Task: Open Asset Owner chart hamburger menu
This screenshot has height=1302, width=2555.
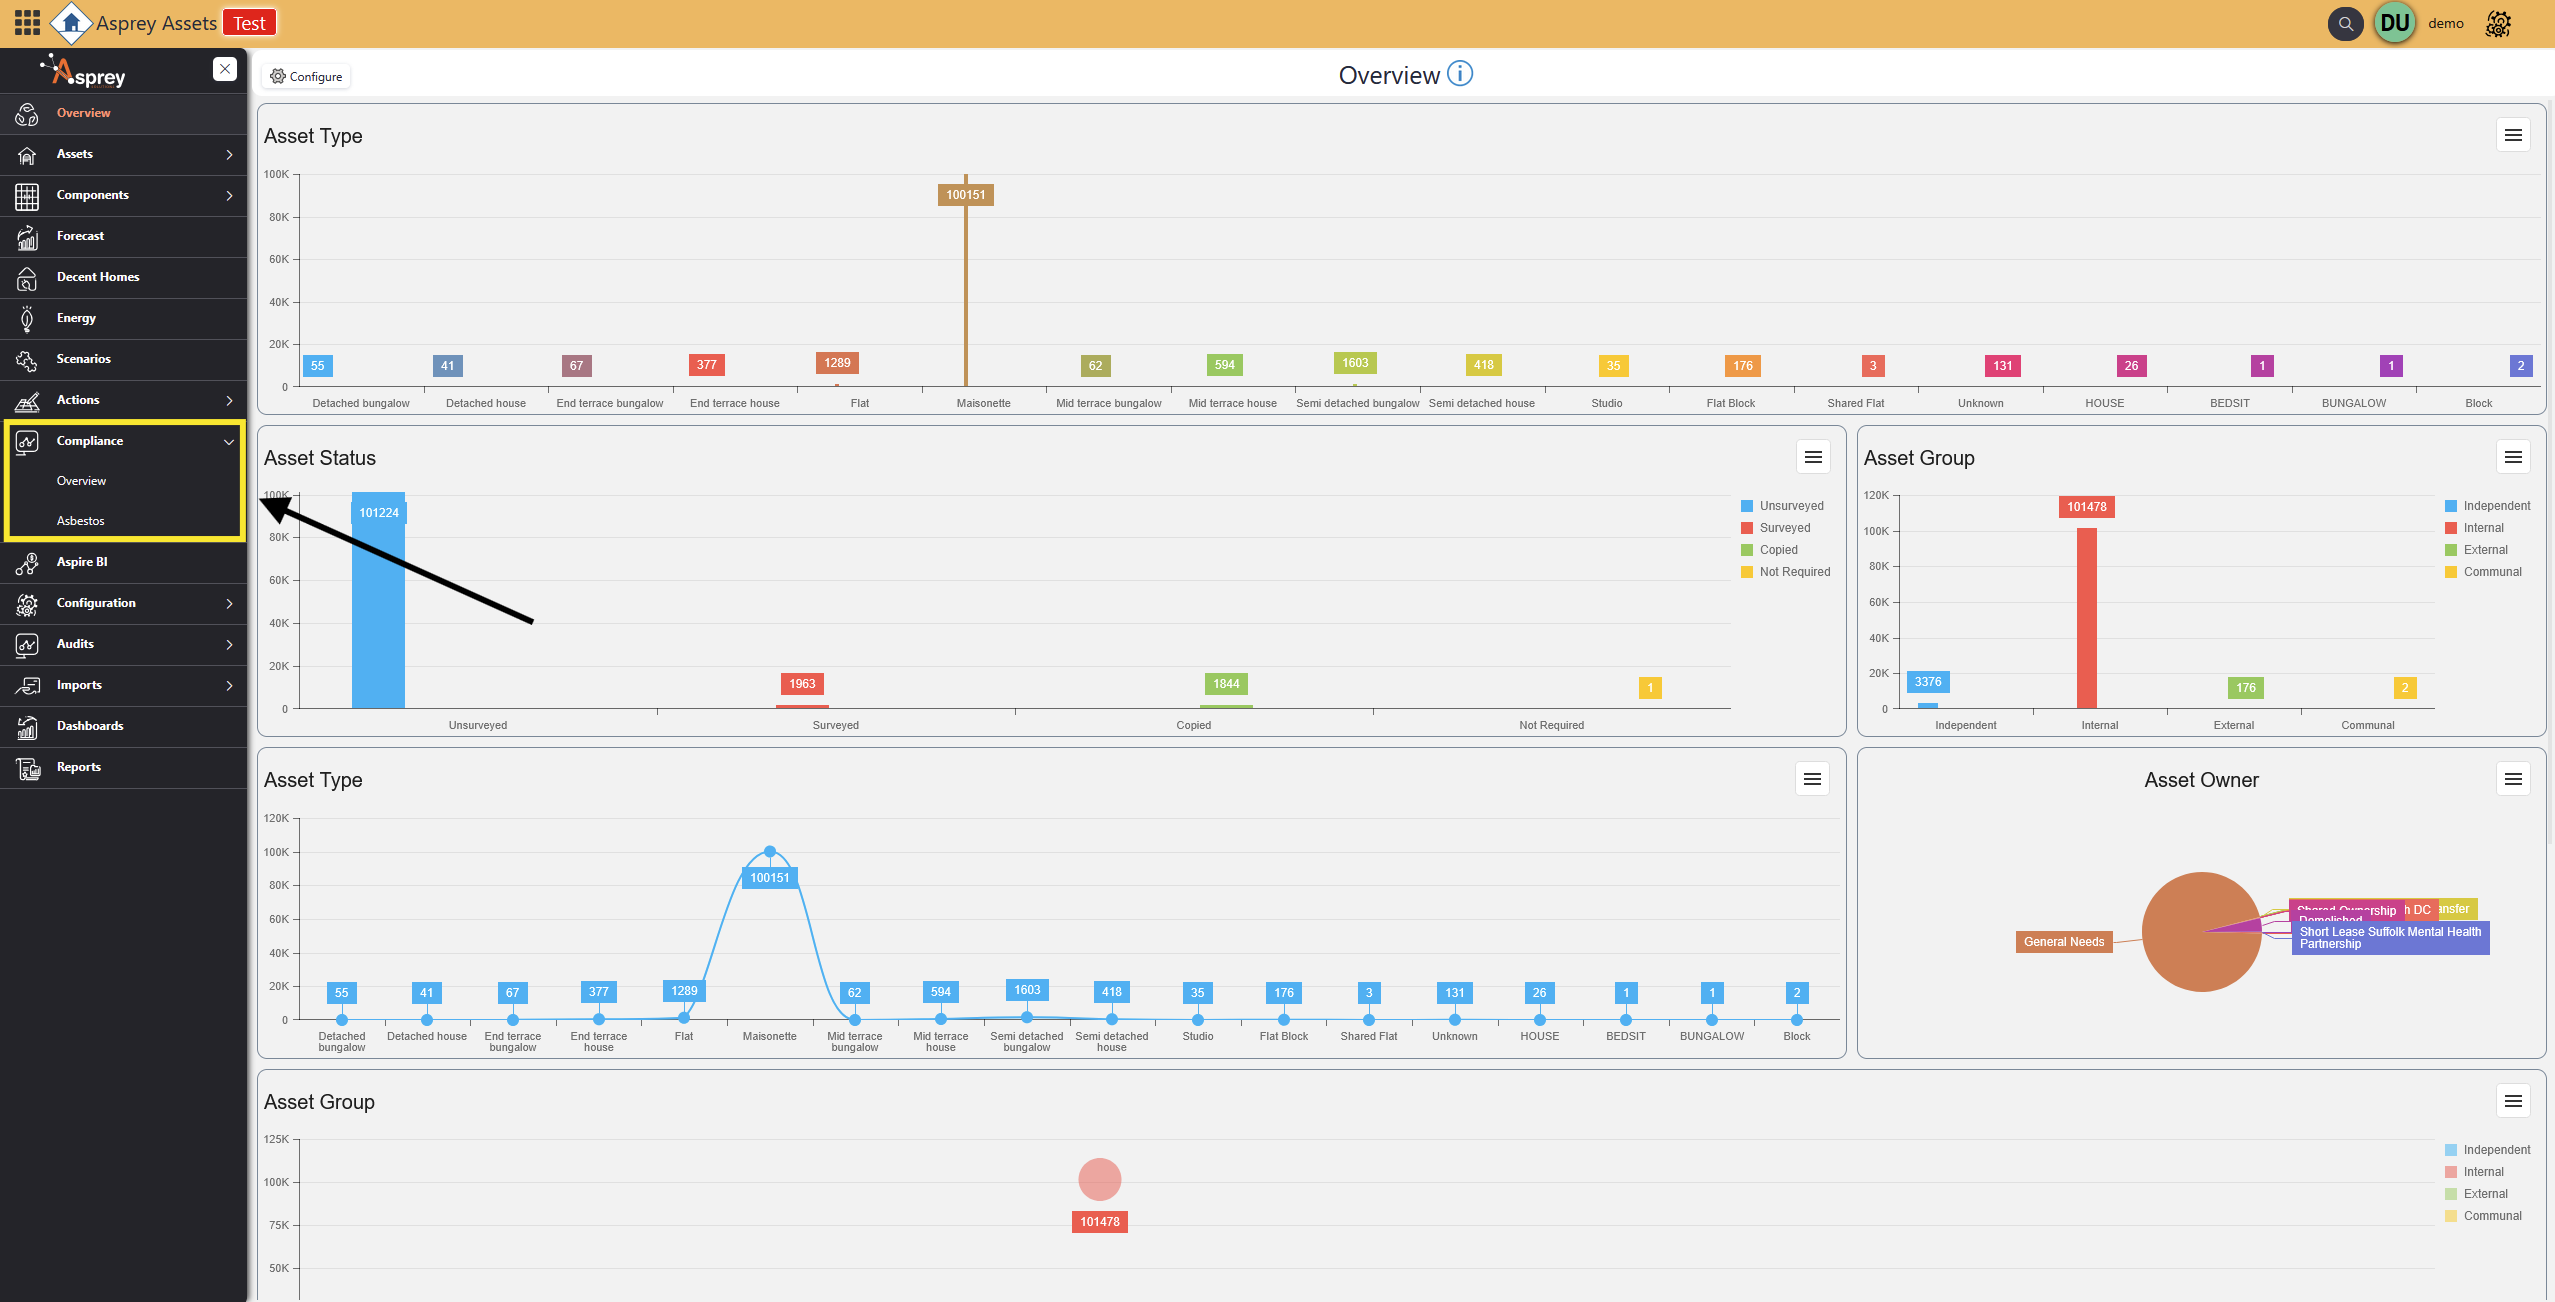Action: pyautogui.click(x=2512, y=779)
